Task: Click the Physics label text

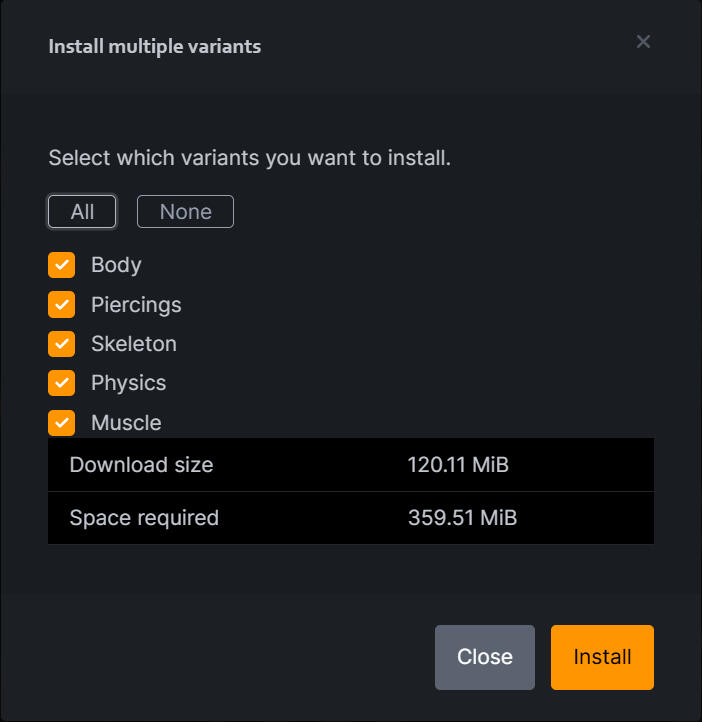Action: 128,383
